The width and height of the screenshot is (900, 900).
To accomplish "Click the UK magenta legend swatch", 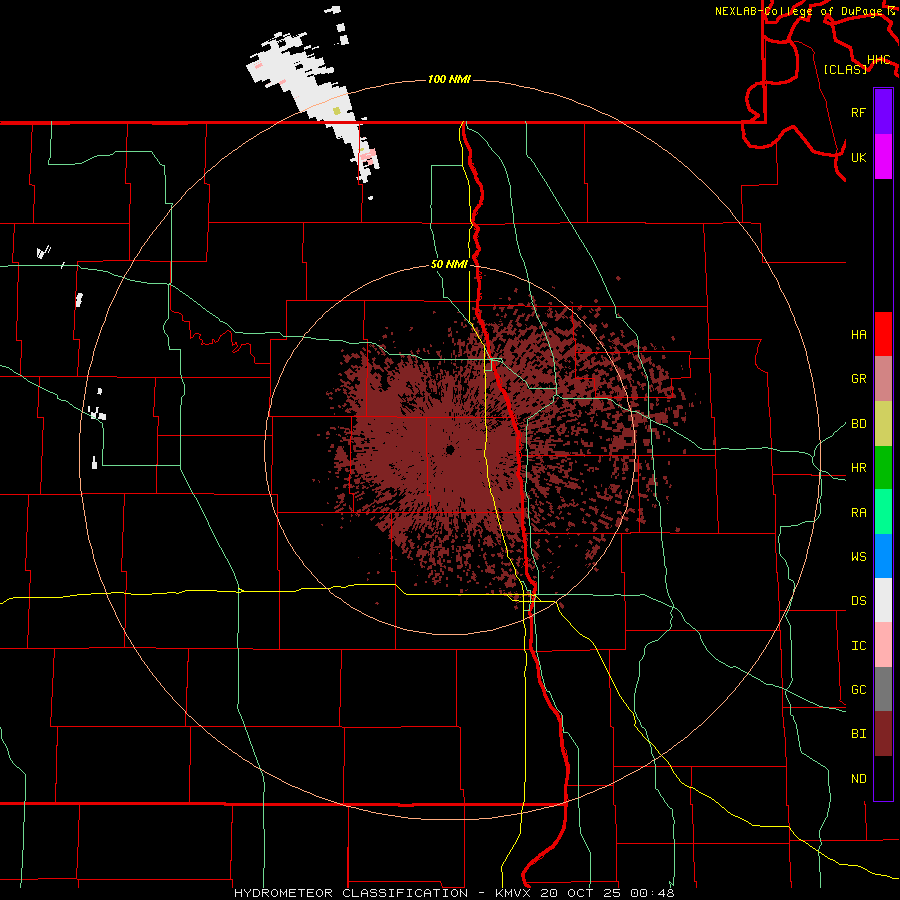I will (883, 157).
